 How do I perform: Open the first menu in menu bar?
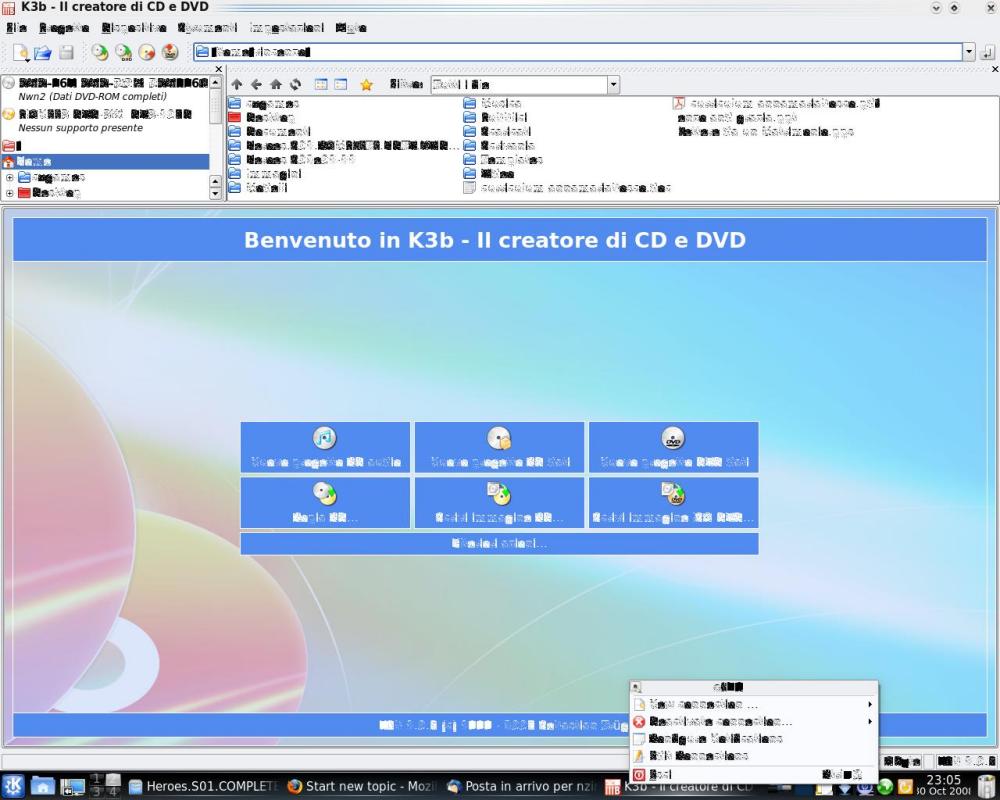point(16,28)
